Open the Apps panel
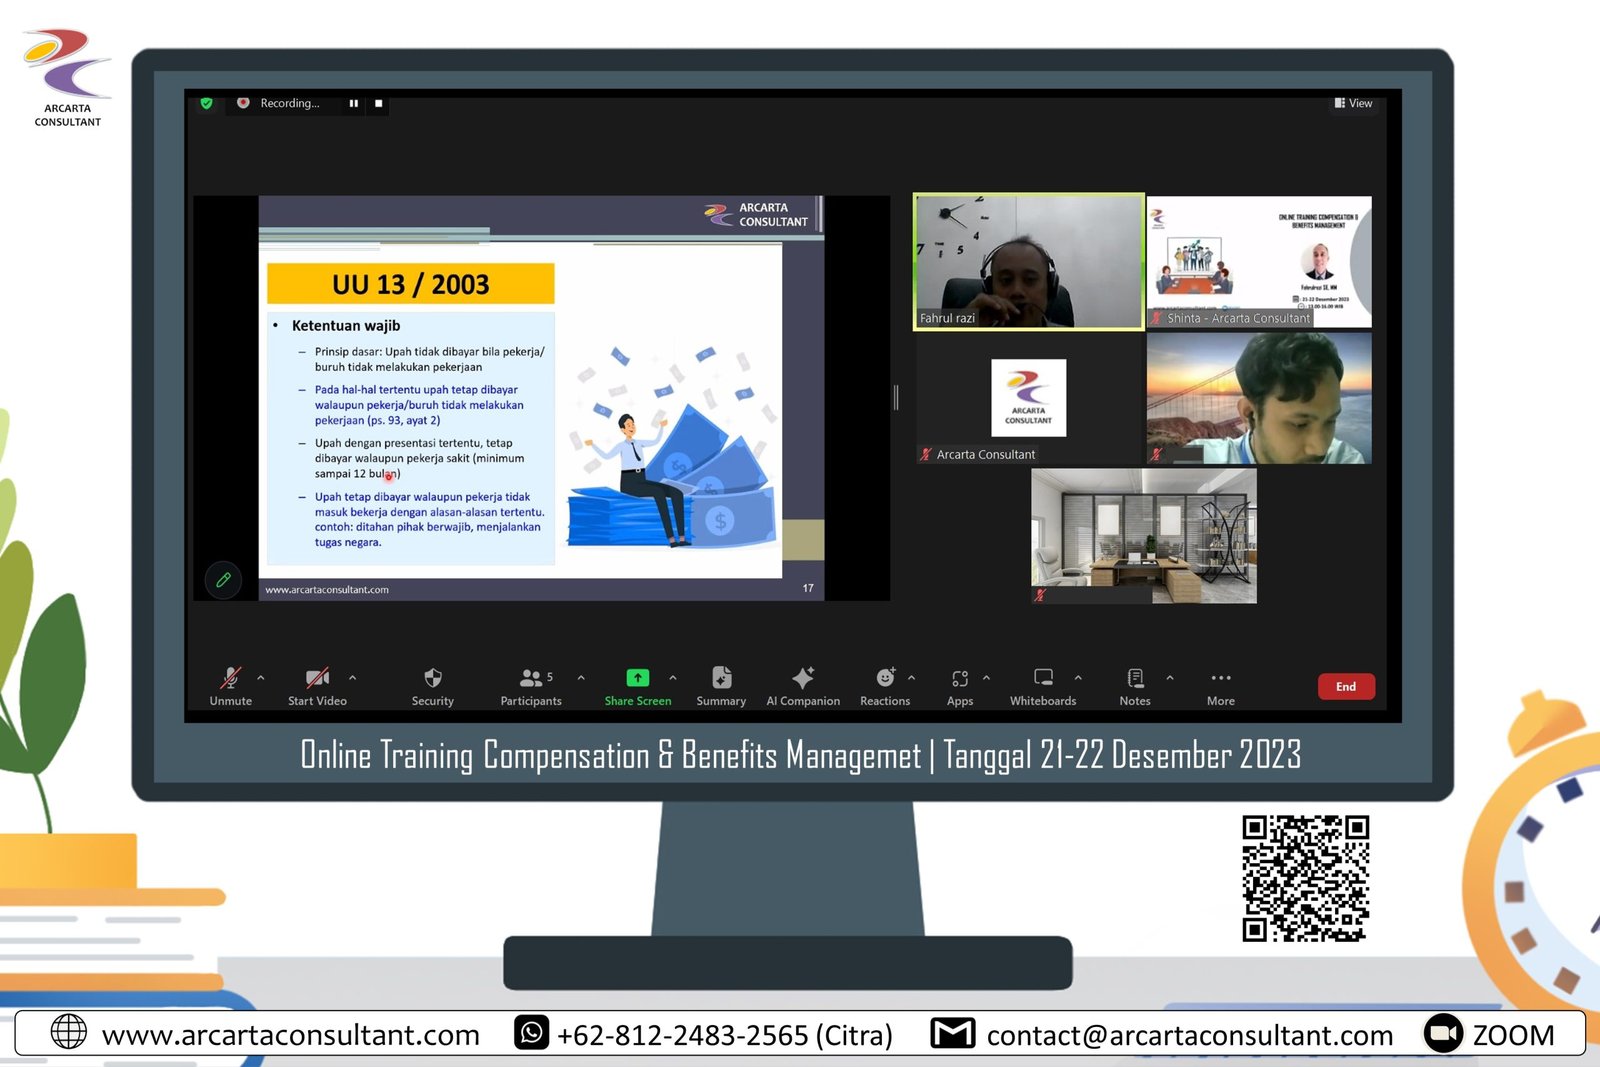Screen dimensions: 1600x1067 point(959,679)
